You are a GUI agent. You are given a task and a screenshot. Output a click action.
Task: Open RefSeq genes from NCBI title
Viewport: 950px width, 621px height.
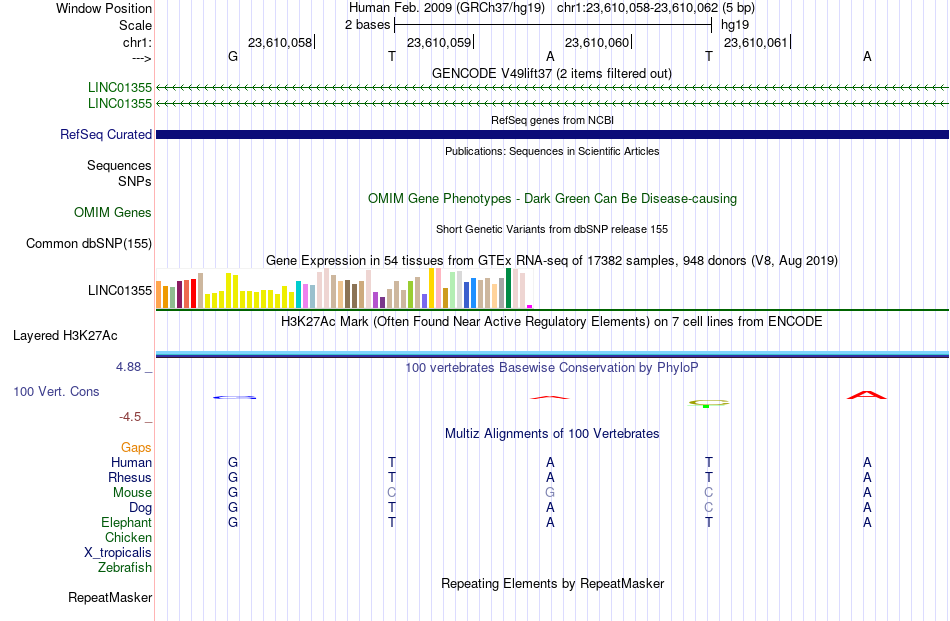tap(552, 120)
